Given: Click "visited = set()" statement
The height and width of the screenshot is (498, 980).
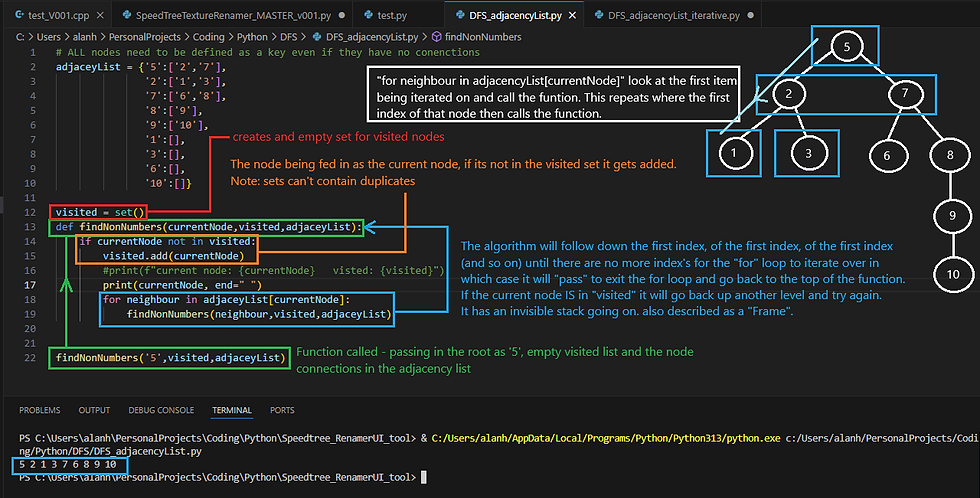Looking at the screenshot, I should [x=99, y=212].
